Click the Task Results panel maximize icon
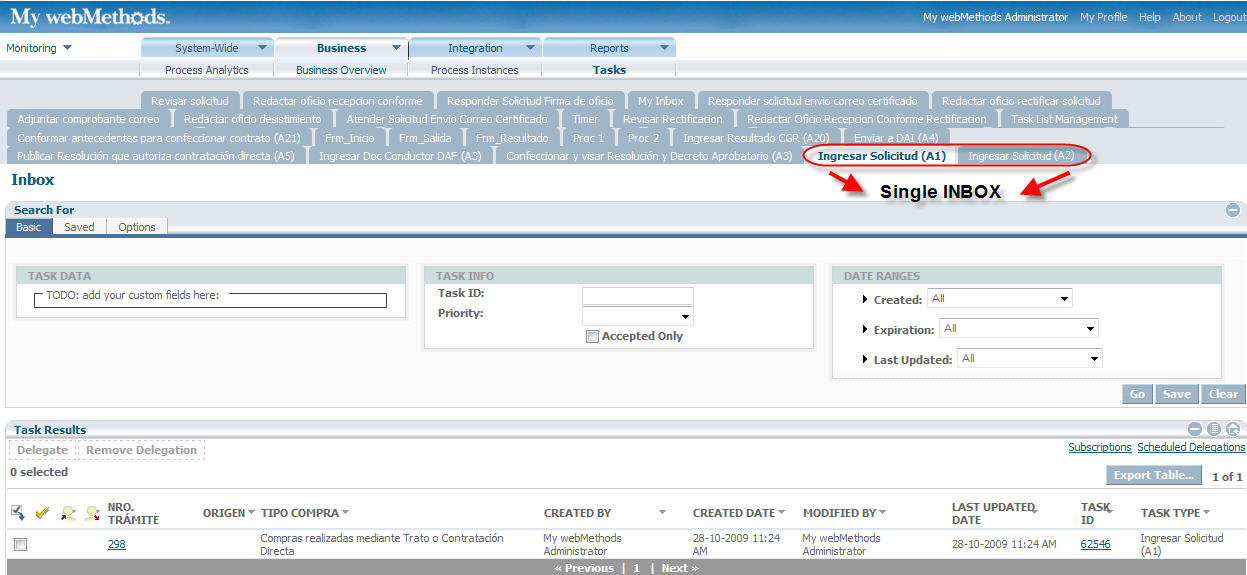 tap(1233, 429)
